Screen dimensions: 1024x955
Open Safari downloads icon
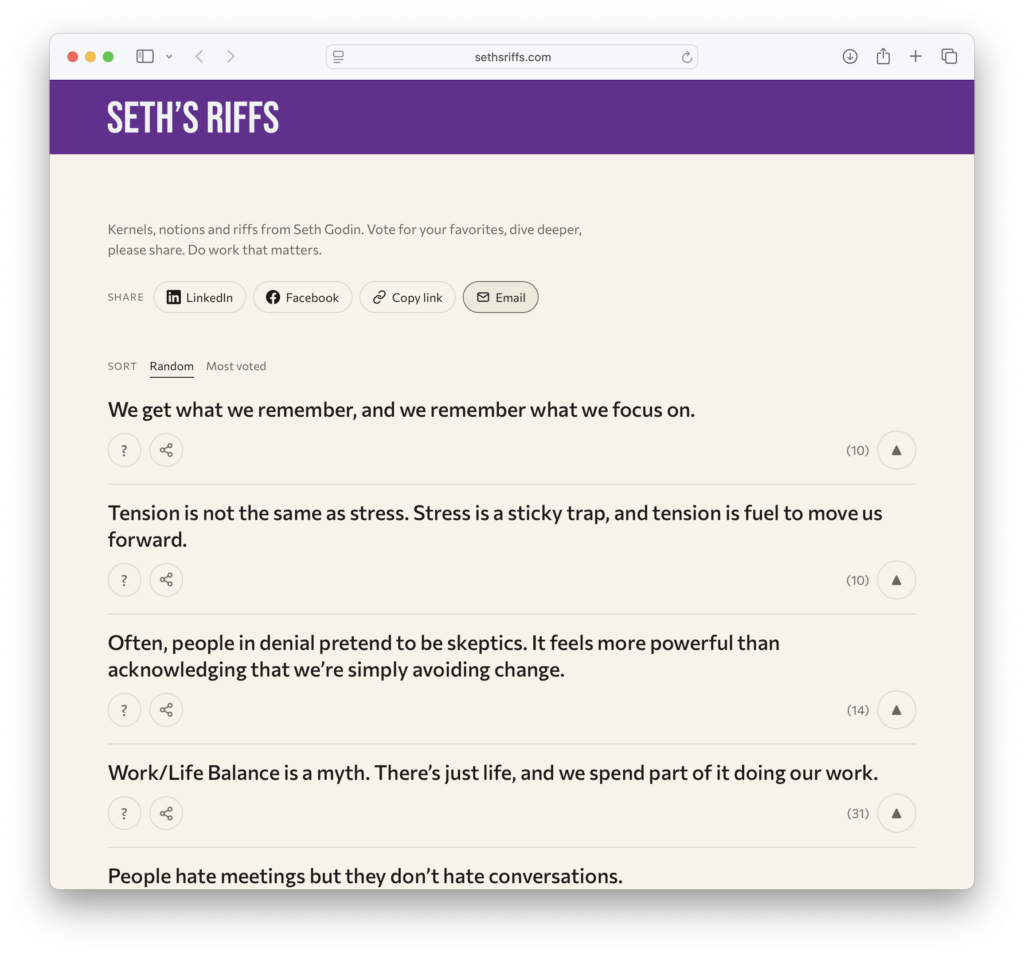[x=850, y=57]
